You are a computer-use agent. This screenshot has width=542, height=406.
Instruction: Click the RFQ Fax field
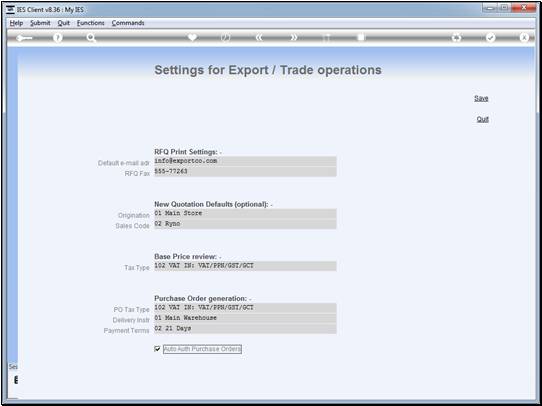pyautogui.click(x=245, y=172)
